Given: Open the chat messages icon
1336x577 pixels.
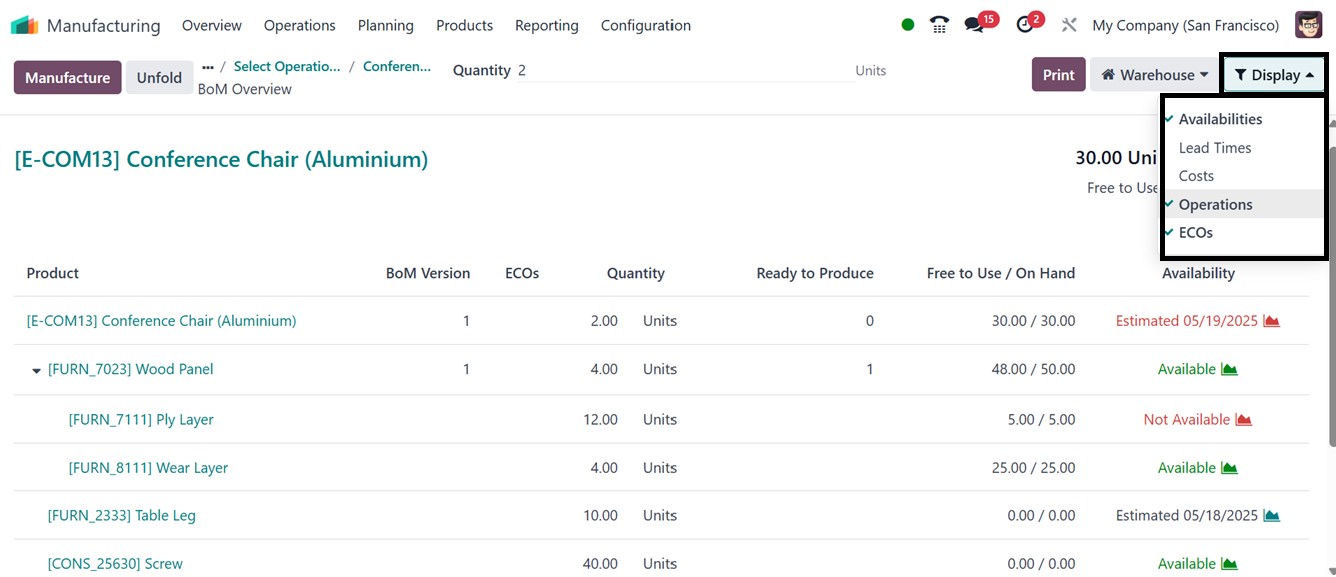Looking at the screenshot, I should pyautogui.click(x=974, y=25).
